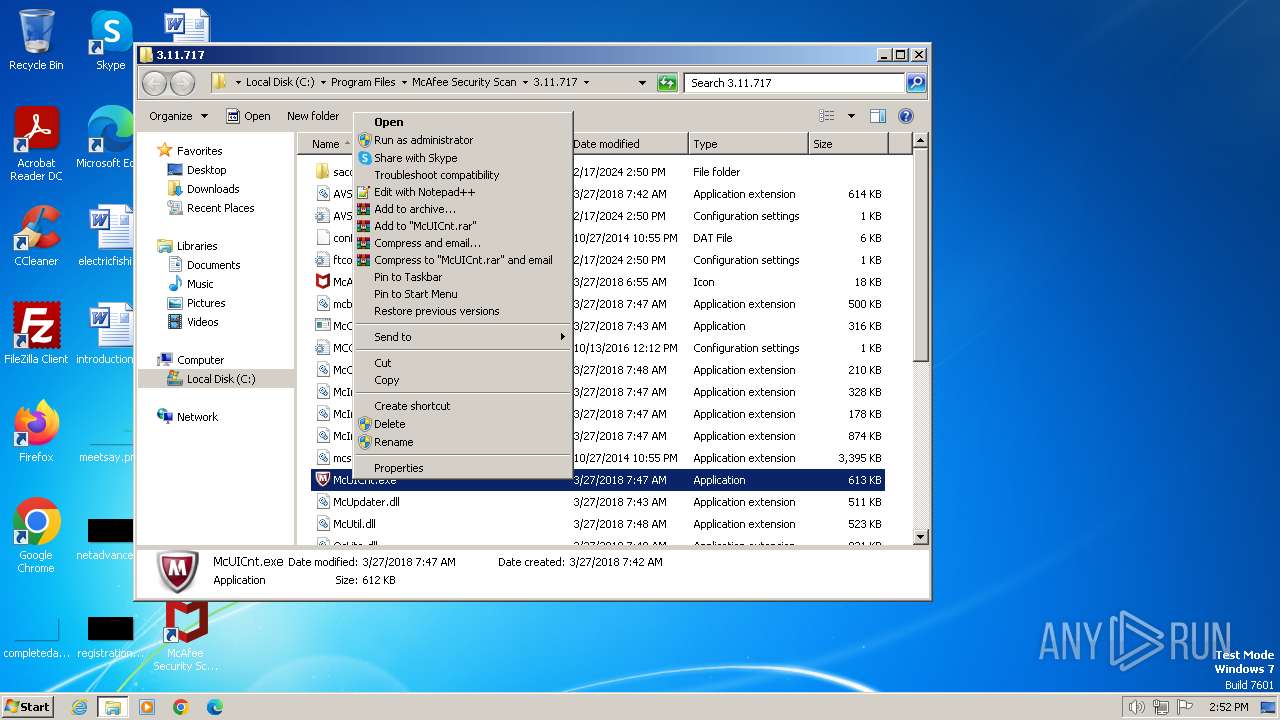Click the search magnifier icon
This screenshot has height=720, width=1280.
click(915, 83)
